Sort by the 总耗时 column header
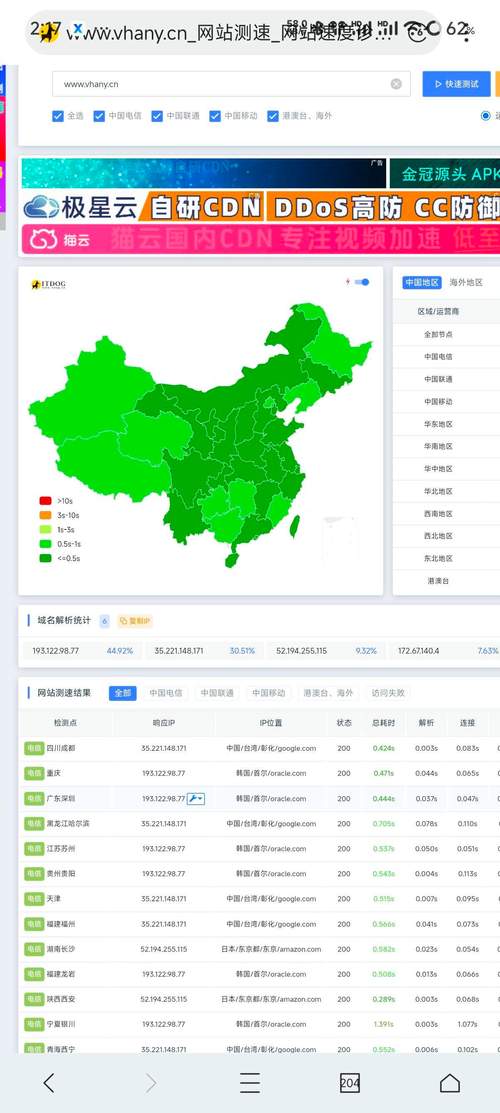Screen dimensions: 500x1113 tap(384, 723)
